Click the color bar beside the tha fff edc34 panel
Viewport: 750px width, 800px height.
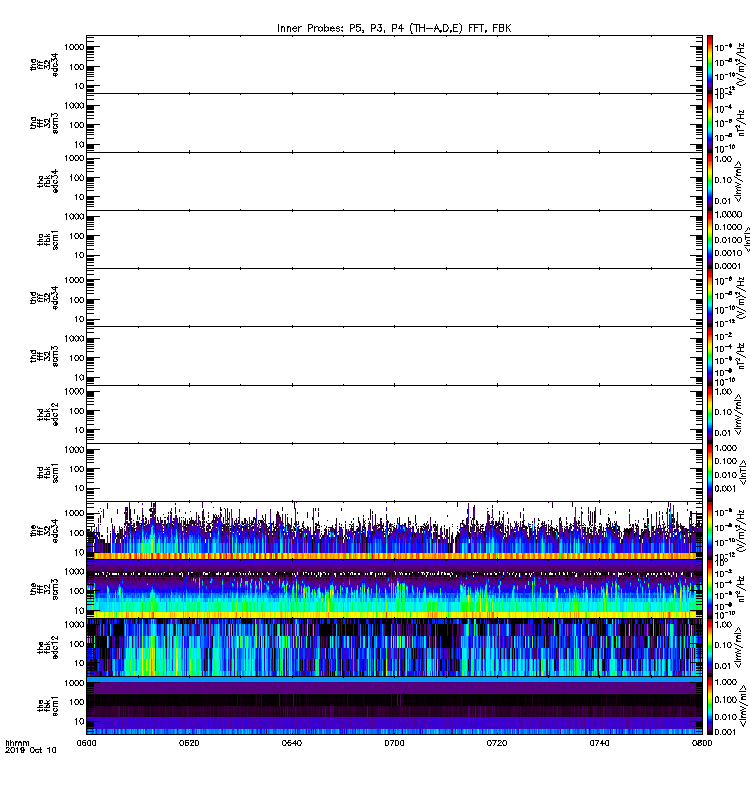(x=710, y=64)
